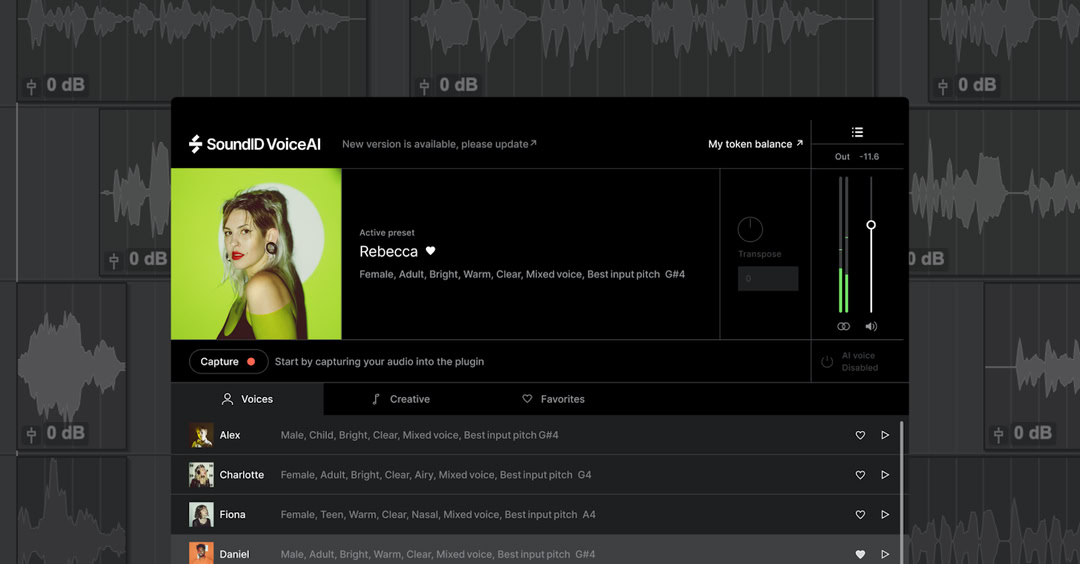Open My token balance link
1080x564 pixels.
(756, 144)
